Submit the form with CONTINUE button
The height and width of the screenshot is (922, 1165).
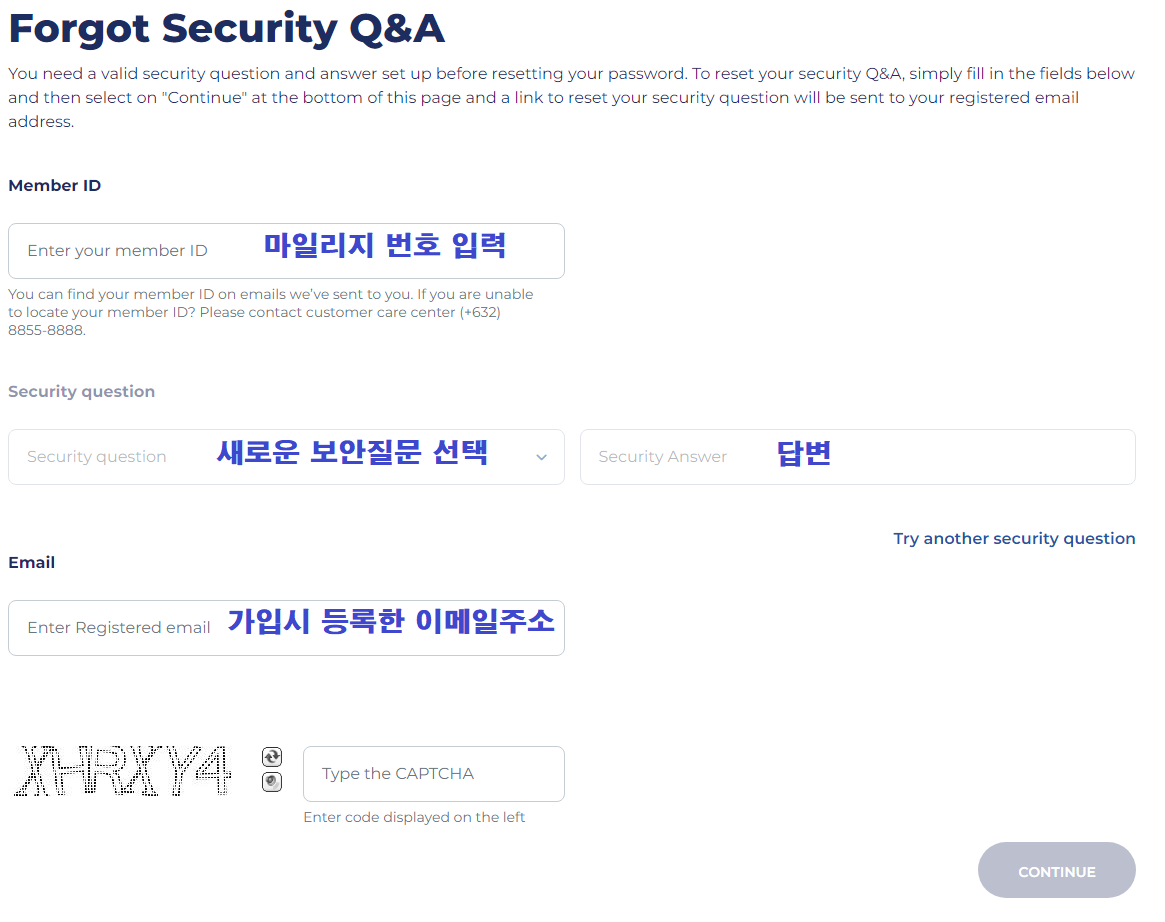[1057, 870]
